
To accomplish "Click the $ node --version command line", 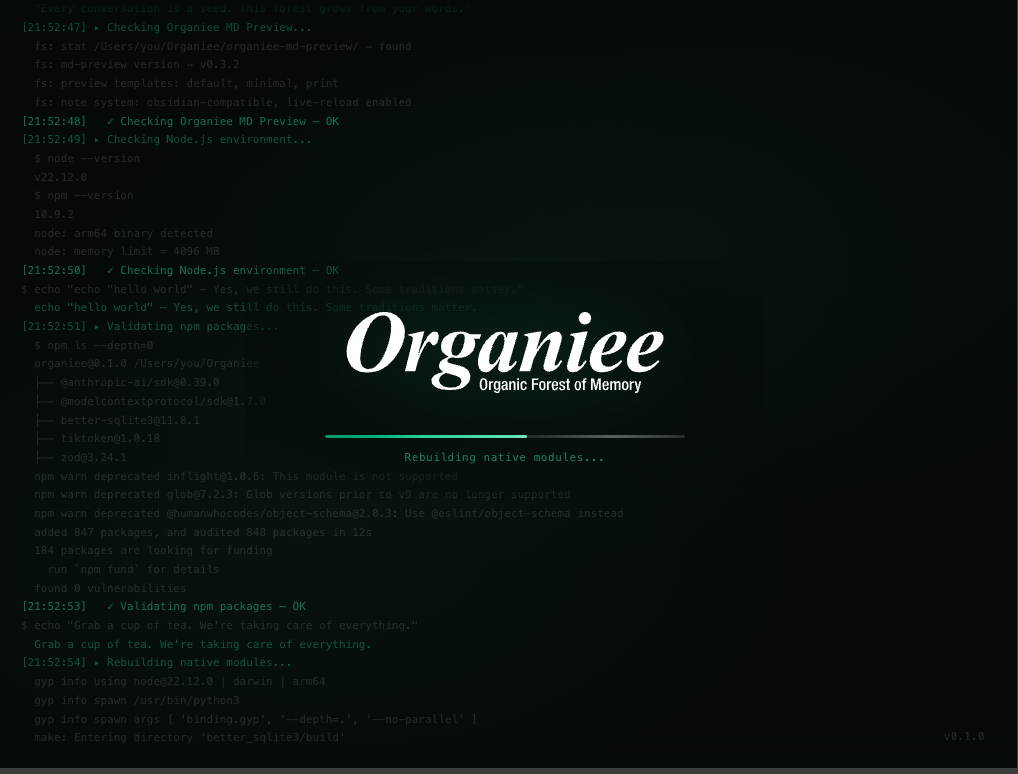I will click(87, 158).
